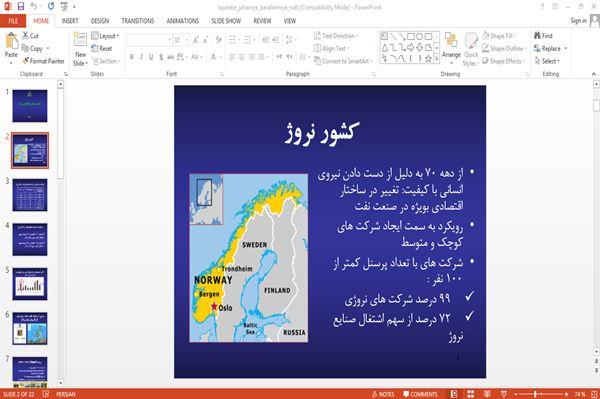Switch to Reading View icon
The width and height of the screenshot is (600, 399).
pyautogui.click(x=487, y=394)
